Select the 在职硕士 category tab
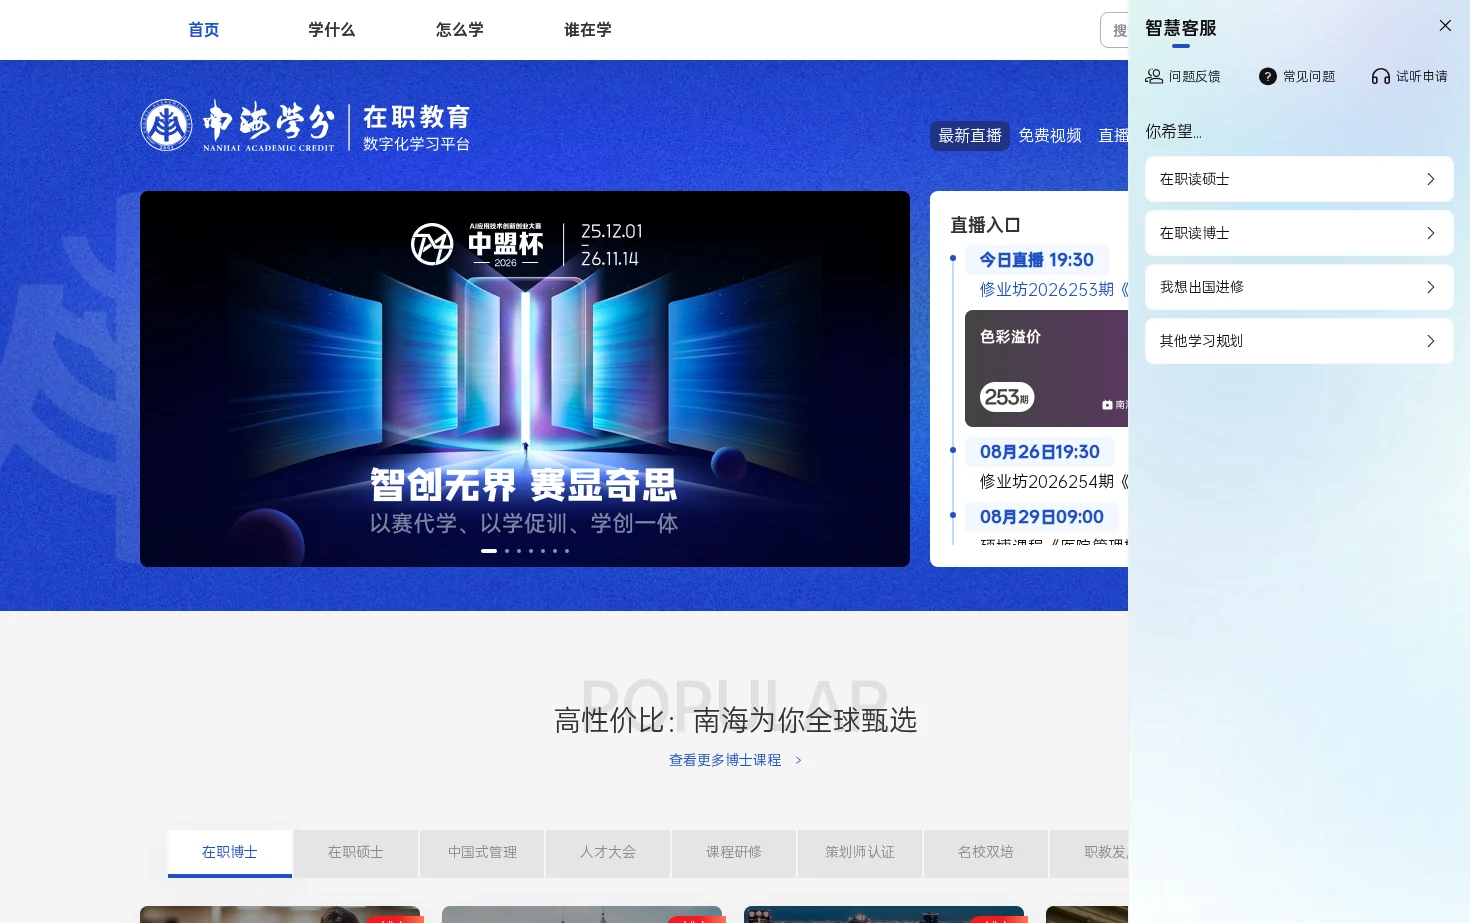This screenshot has width=1470, height=923. pos(356,853)
